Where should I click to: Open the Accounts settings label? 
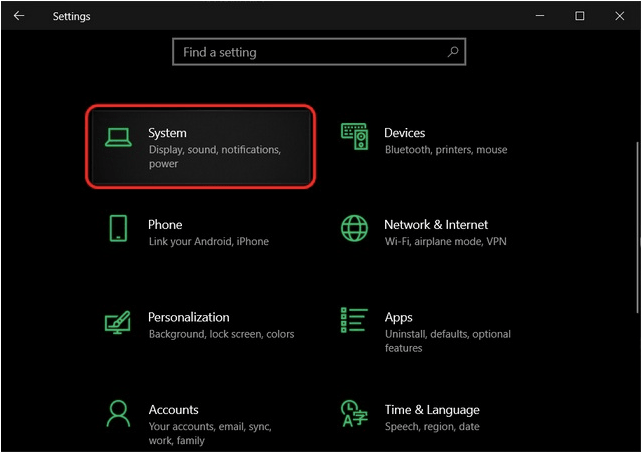pyautogui.click(x=174, y=410)
